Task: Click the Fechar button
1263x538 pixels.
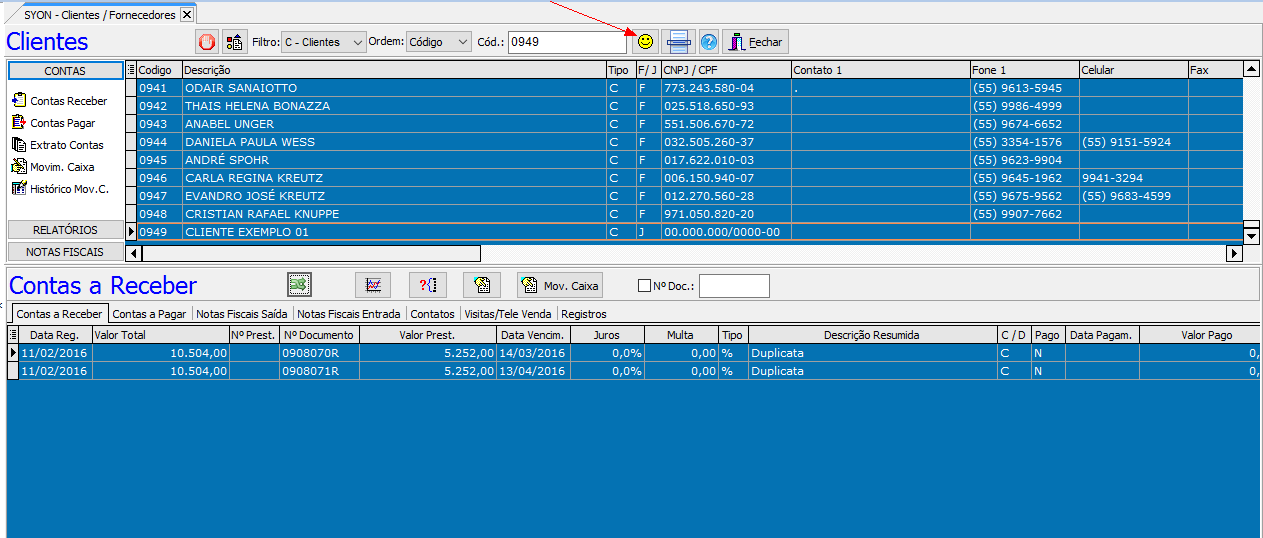Action: (x=755, y=42)
